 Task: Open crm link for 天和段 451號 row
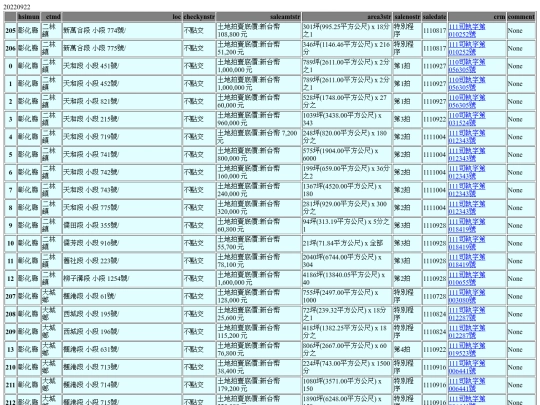click(x=467, y=66)
